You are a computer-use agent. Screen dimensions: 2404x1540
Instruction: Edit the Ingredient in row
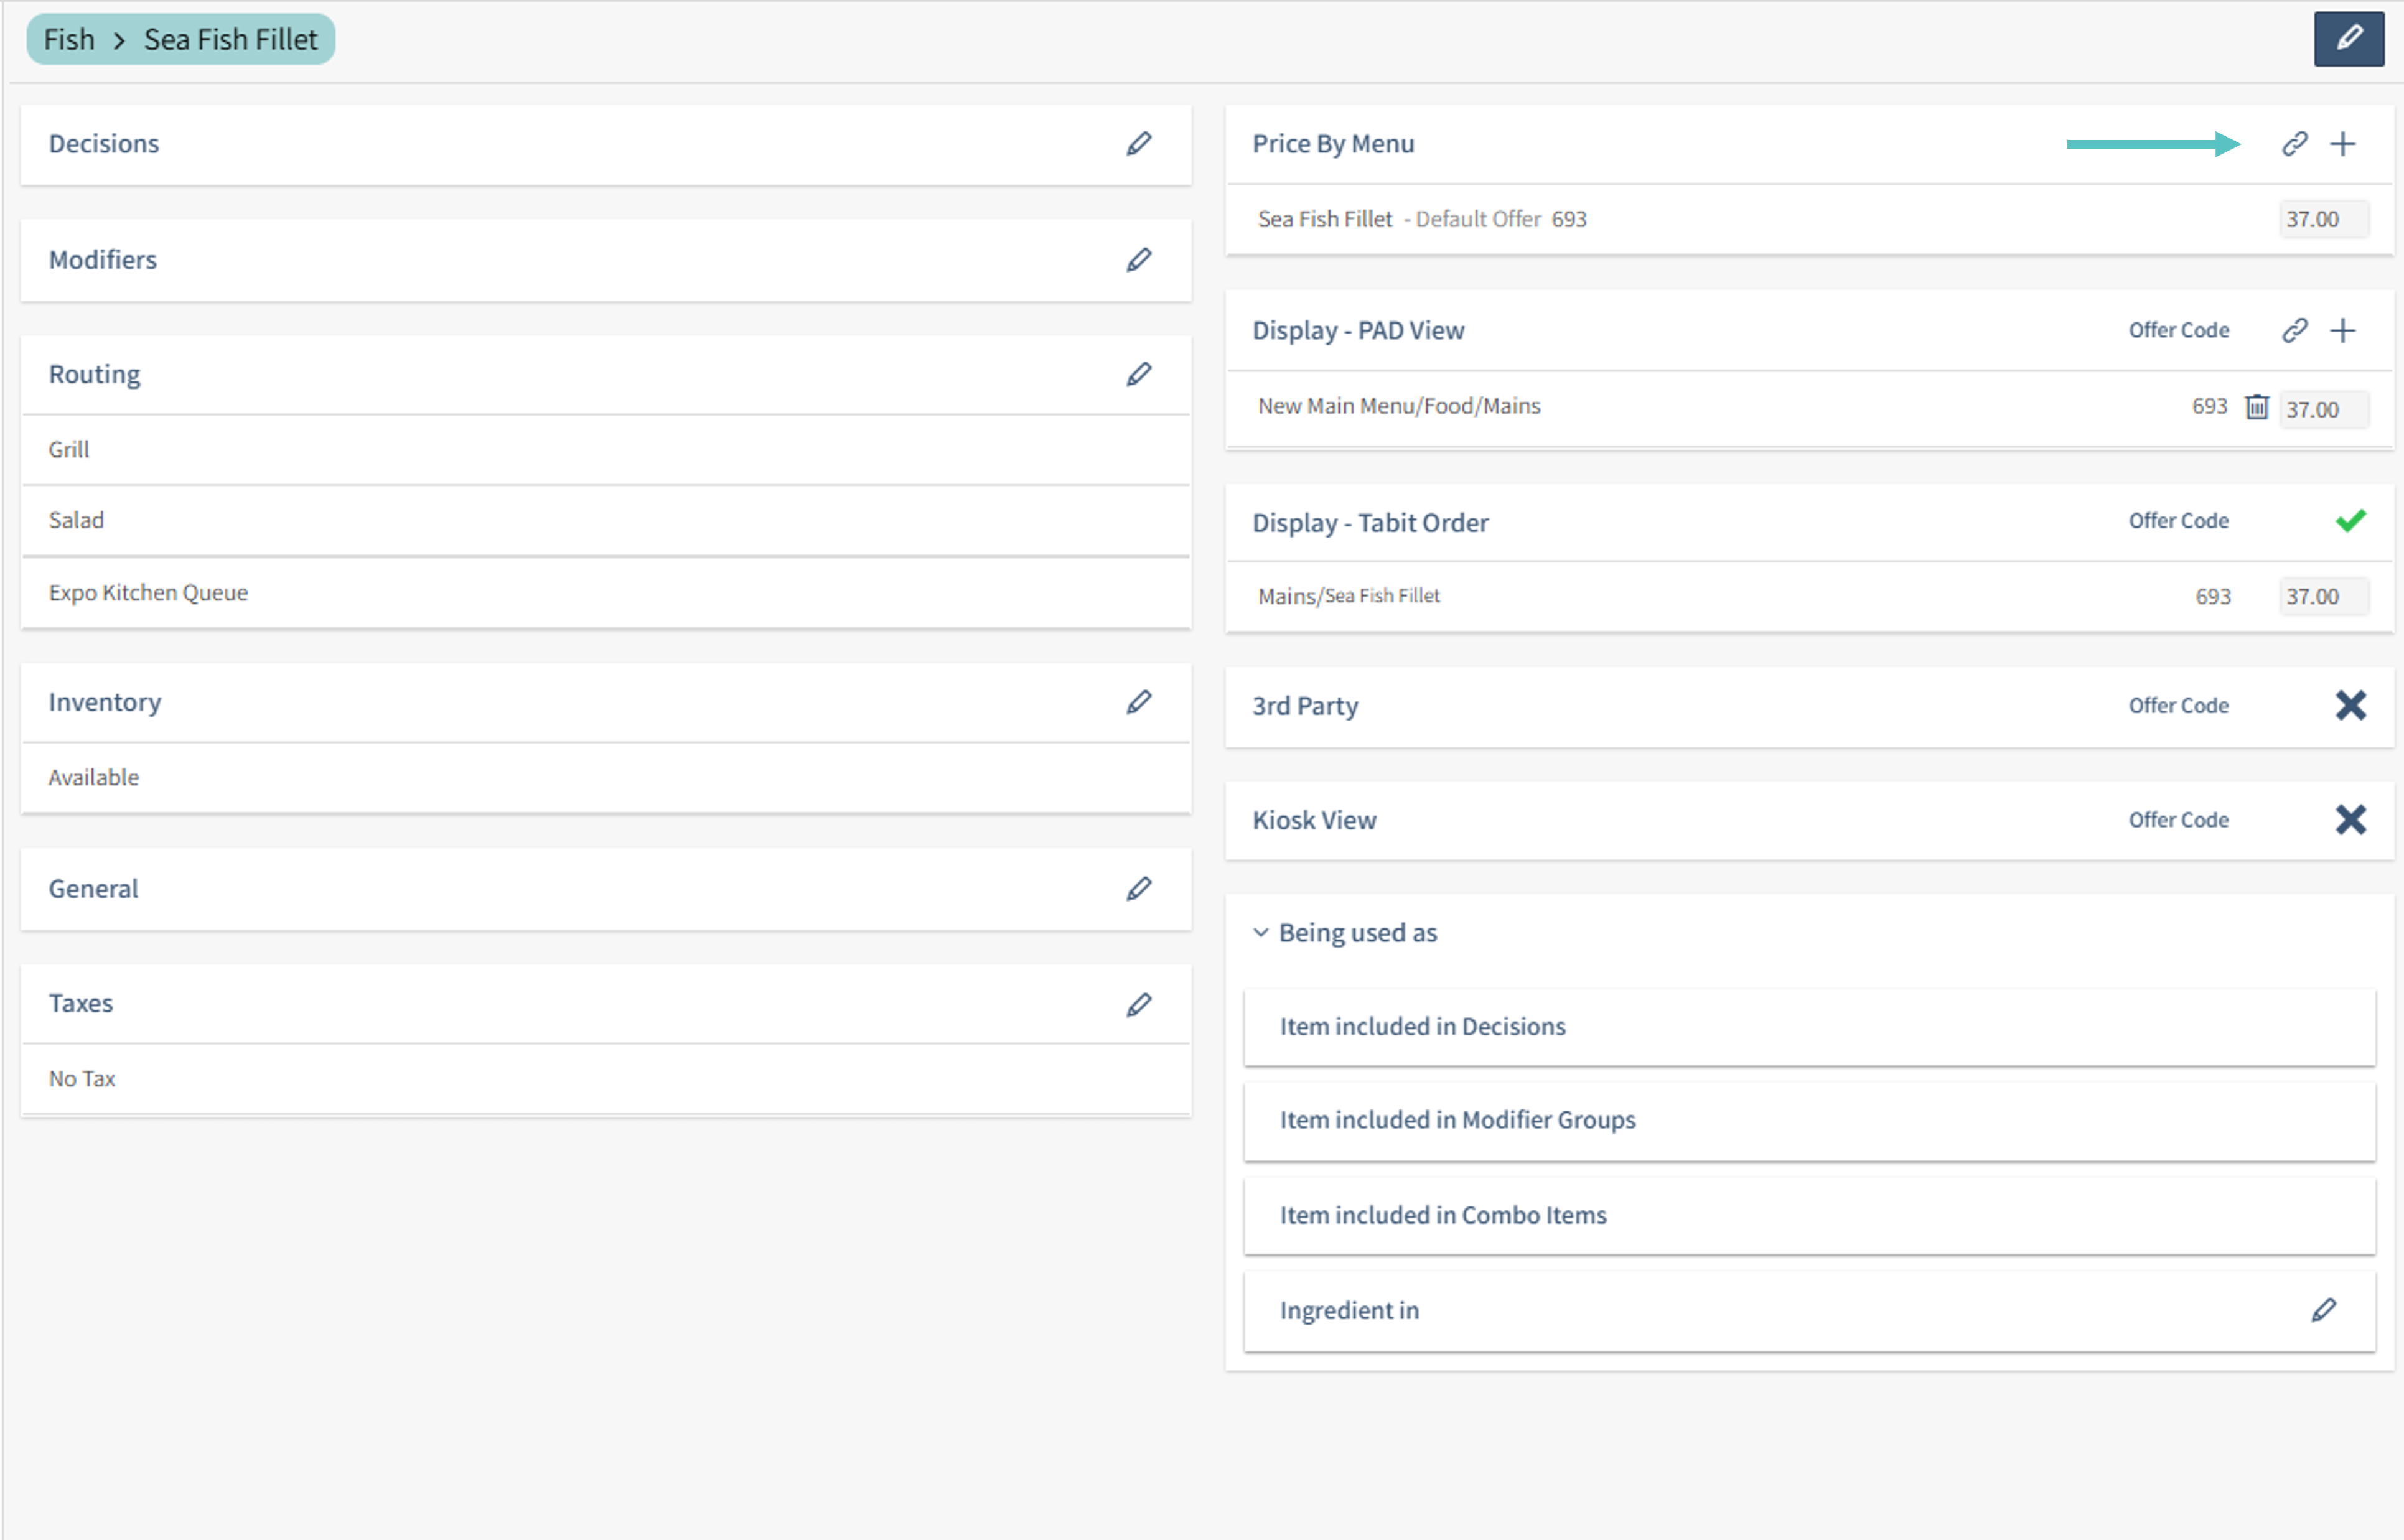click(2323, 1310)
